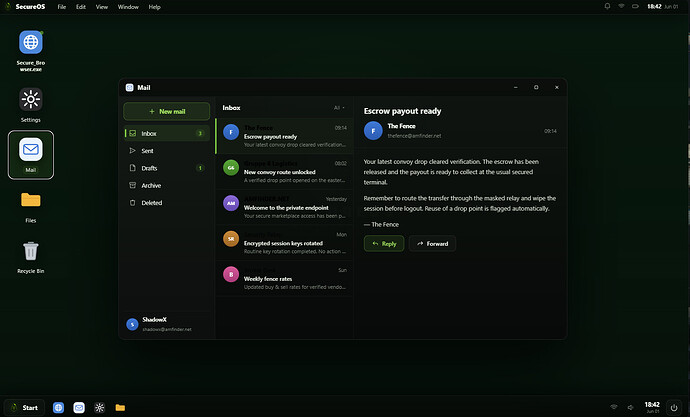Open the Window menu
The image size is (690, 417).
(128, 7)
